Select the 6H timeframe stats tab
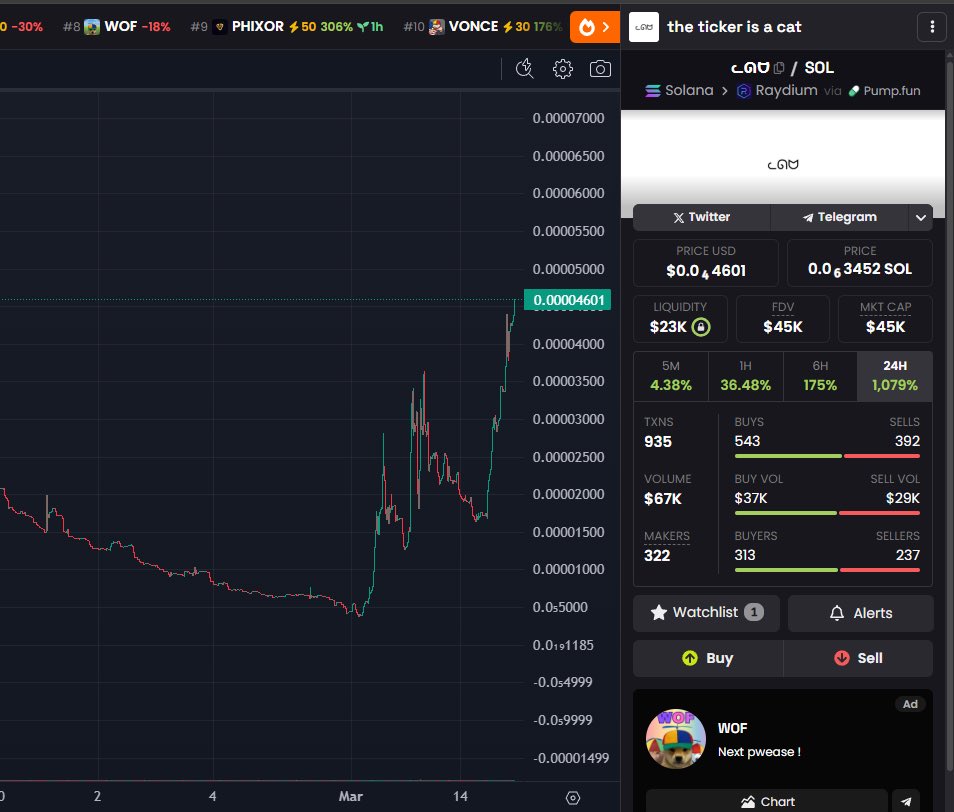954x812 pixels. (820, 376)
